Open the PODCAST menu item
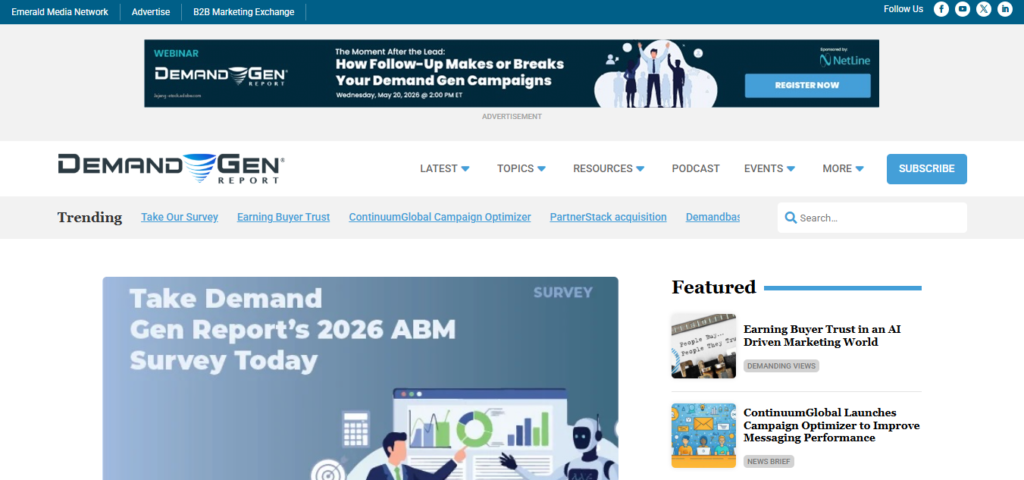This screenshot has height=480, width=1024. coord(696,168)
